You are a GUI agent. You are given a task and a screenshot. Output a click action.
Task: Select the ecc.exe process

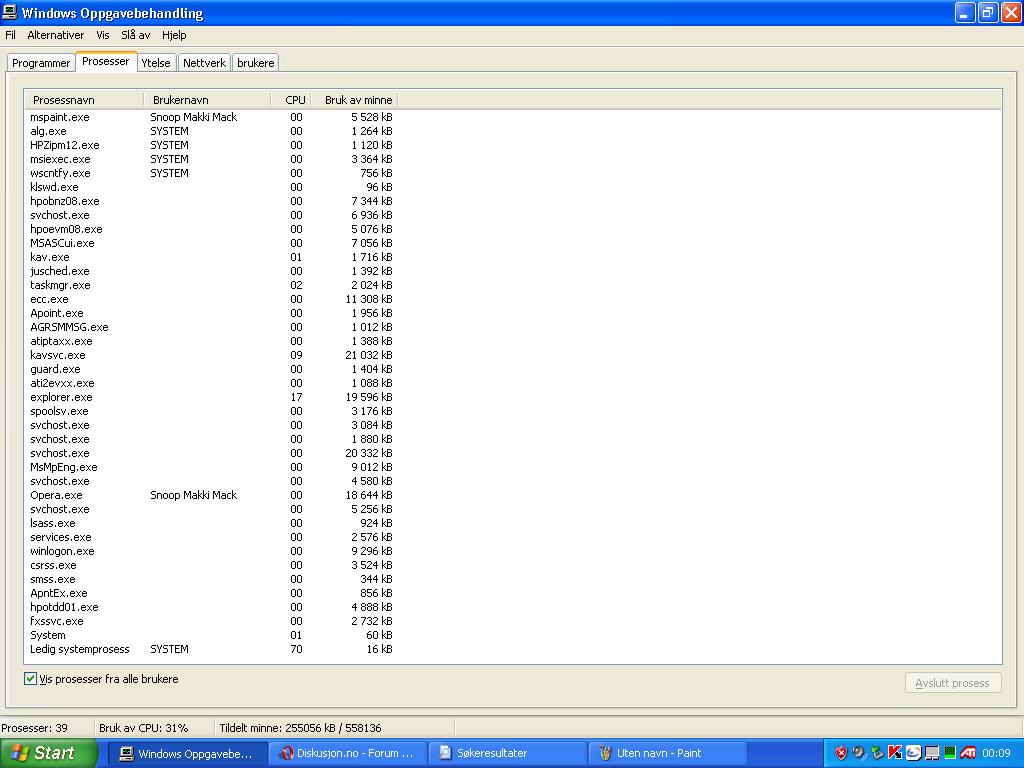(211, 299)
